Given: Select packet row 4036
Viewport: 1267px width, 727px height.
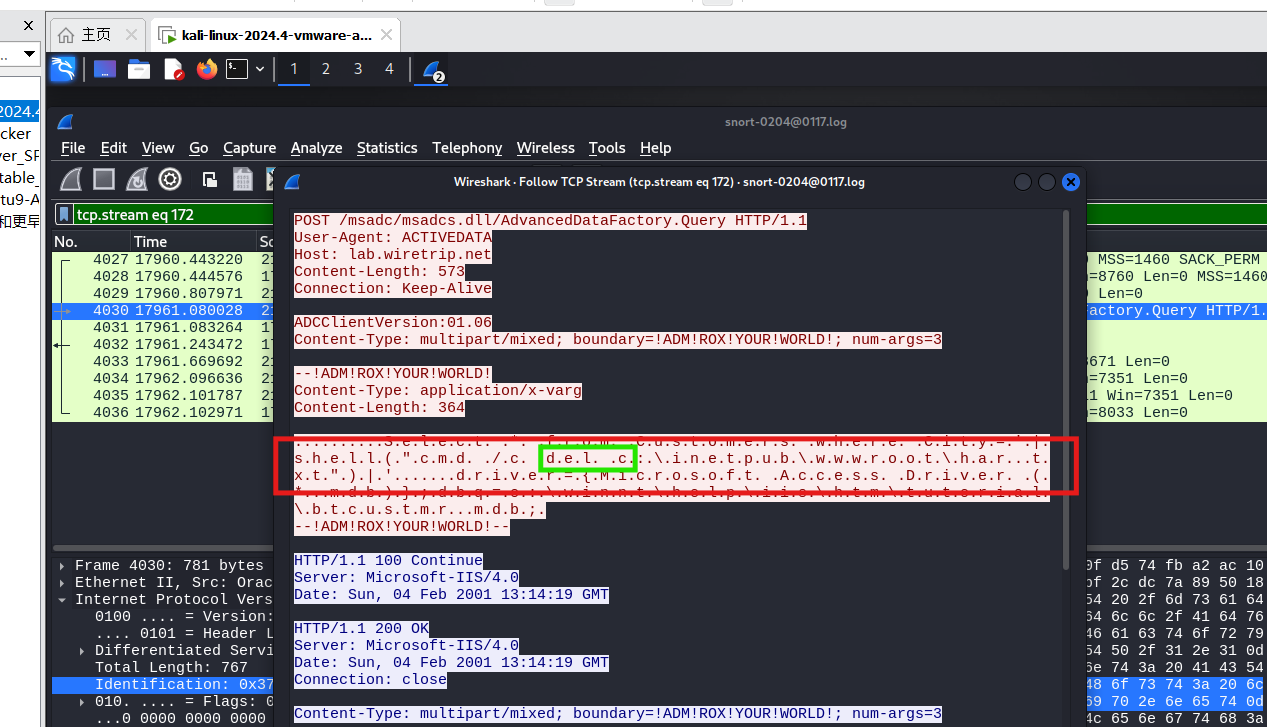Looking at the screenshot, I should click(x=163, y=412).
